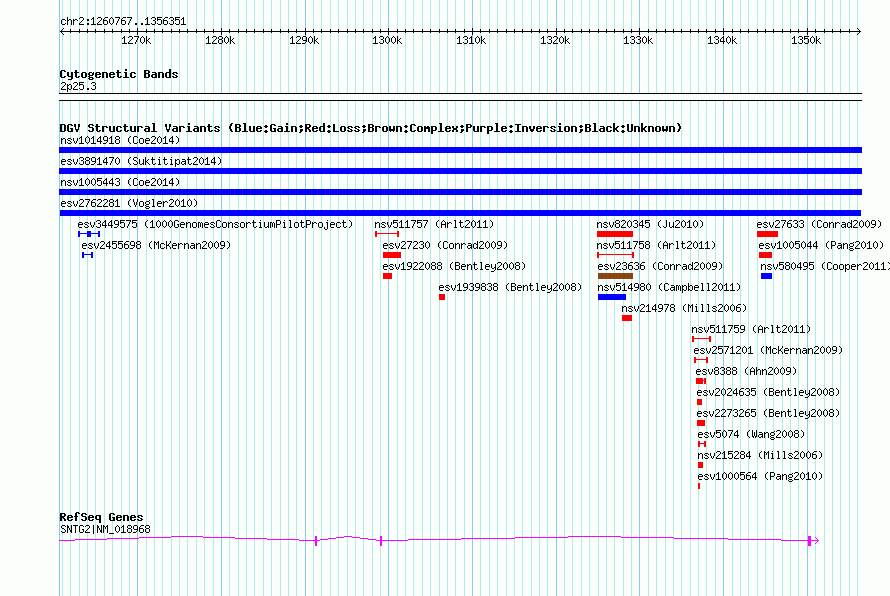Click the 1350k ruler position marker
The width and height of the screenshot is (890, 596).
806,40
